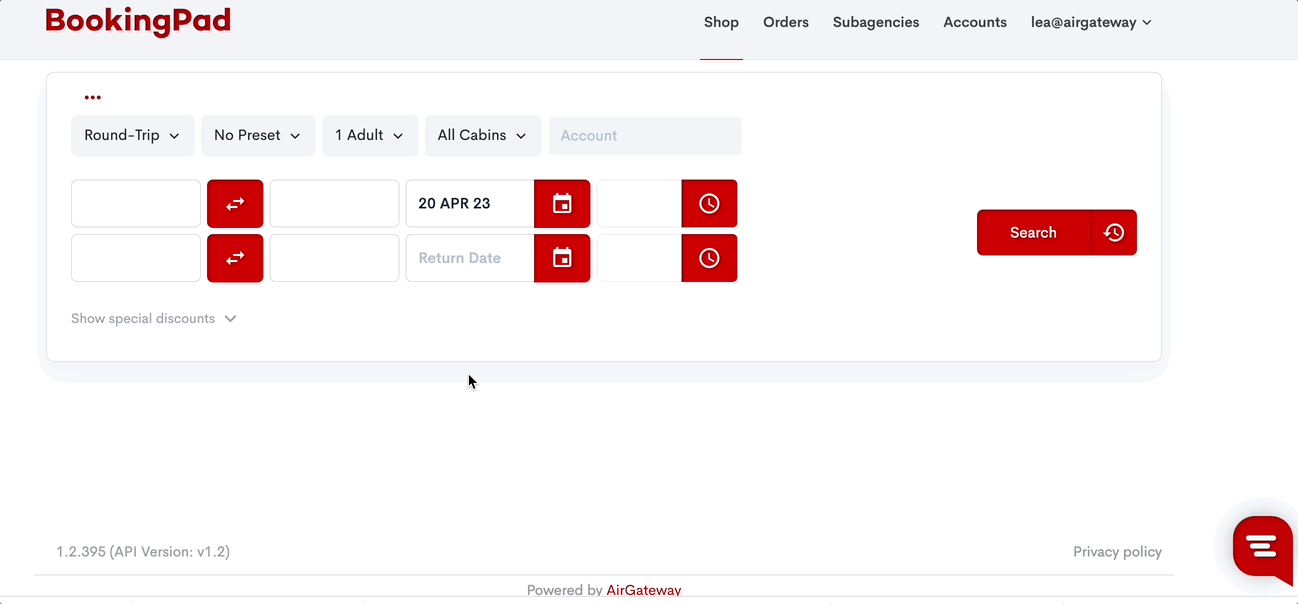
Task: Switch to the Subagencies tab
Action: 875,22
